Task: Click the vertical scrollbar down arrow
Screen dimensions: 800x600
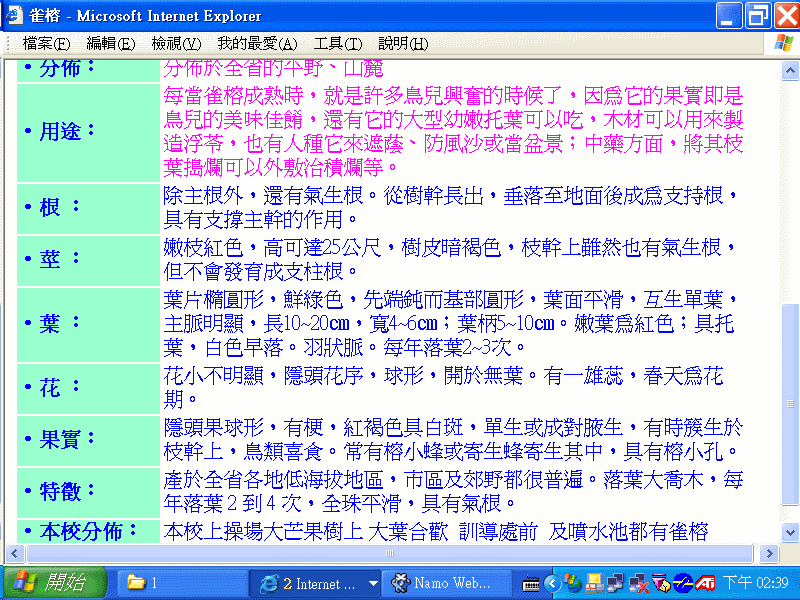Action: 790,533
